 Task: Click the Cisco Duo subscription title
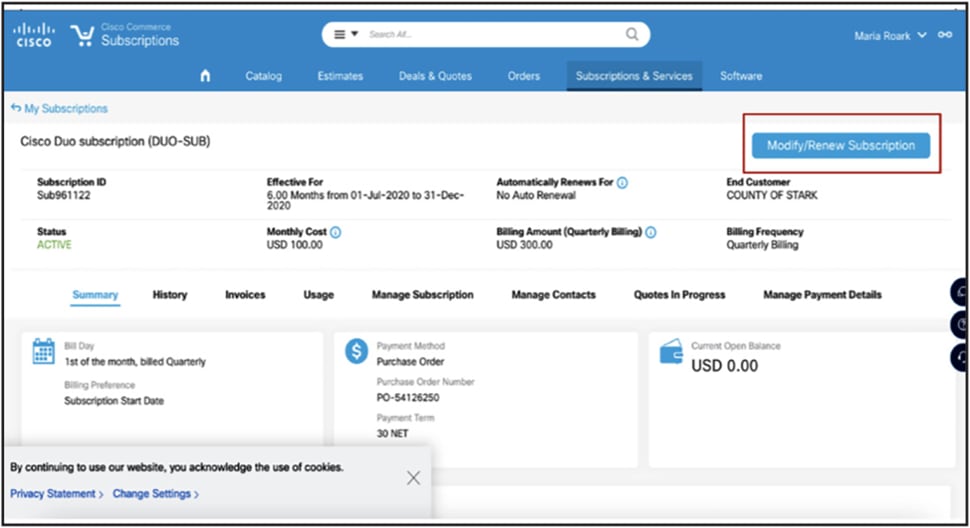(x=115, y=142)
